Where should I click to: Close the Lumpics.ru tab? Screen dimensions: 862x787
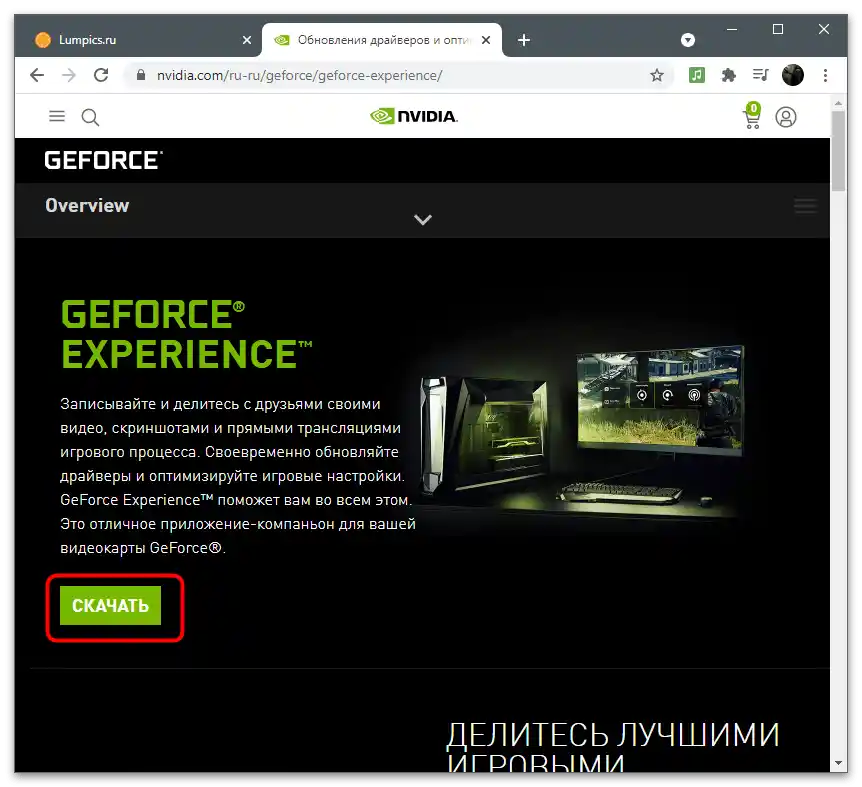click(x=247, y=40)
